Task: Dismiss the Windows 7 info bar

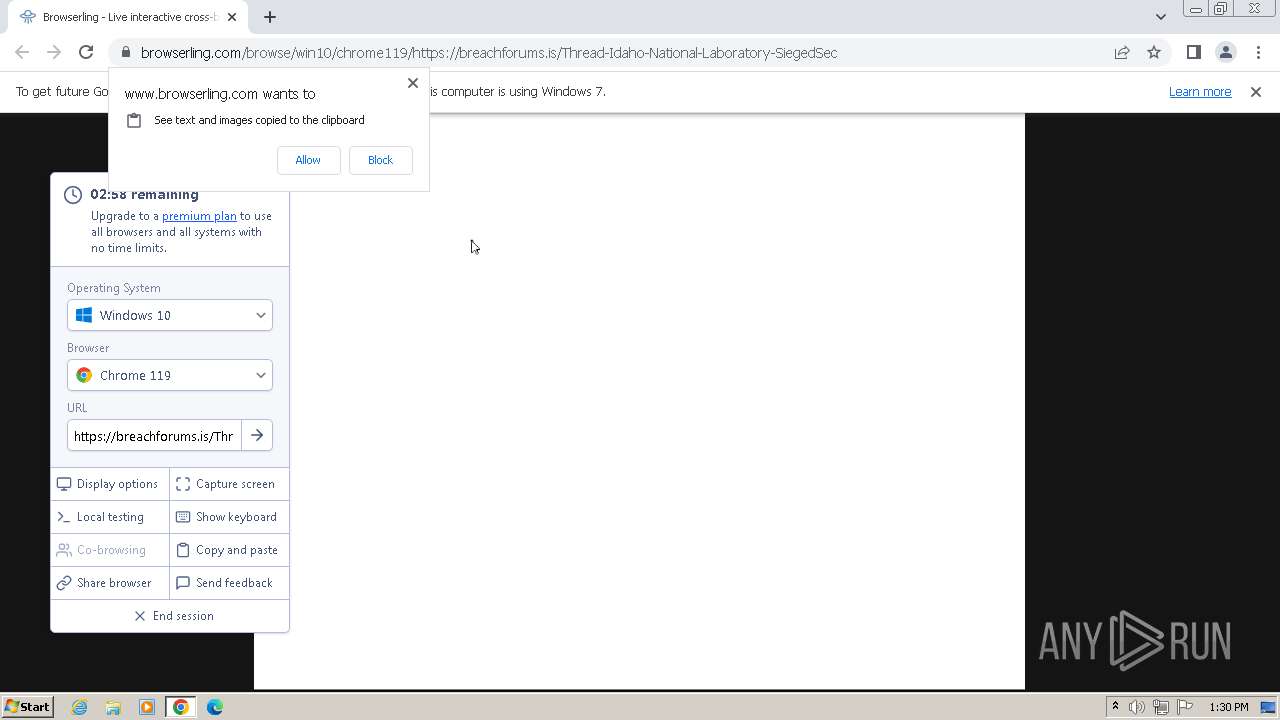Action: (x=1256, y=92)
